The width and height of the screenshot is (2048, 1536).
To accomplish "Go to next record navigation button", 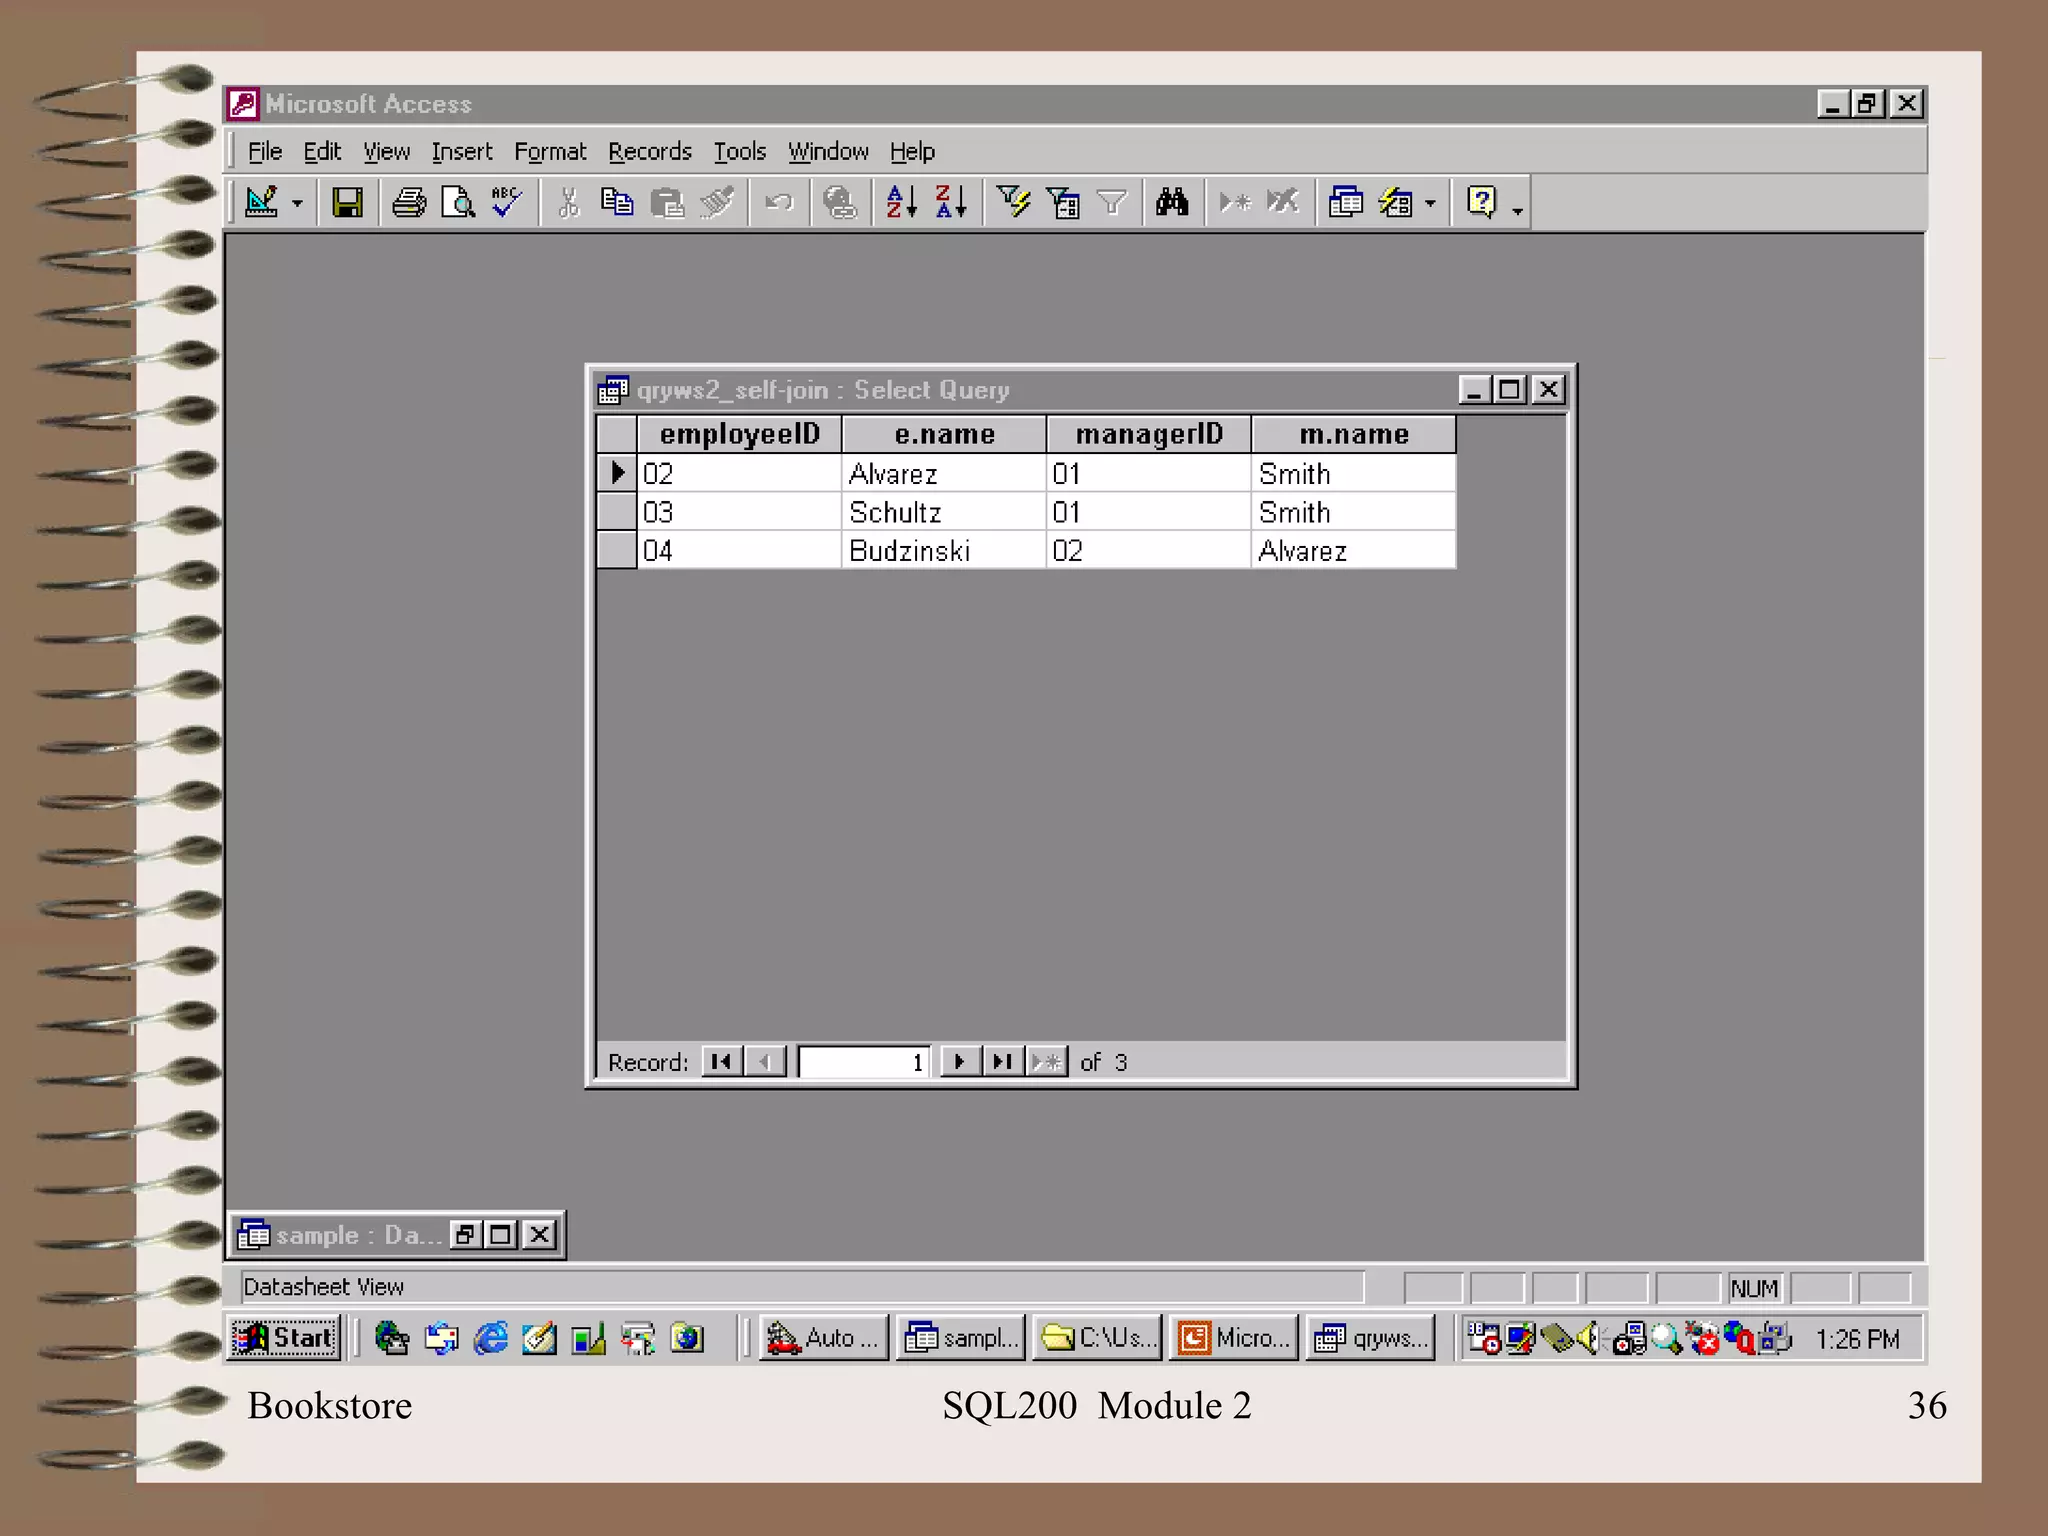I will (959, 1061).
